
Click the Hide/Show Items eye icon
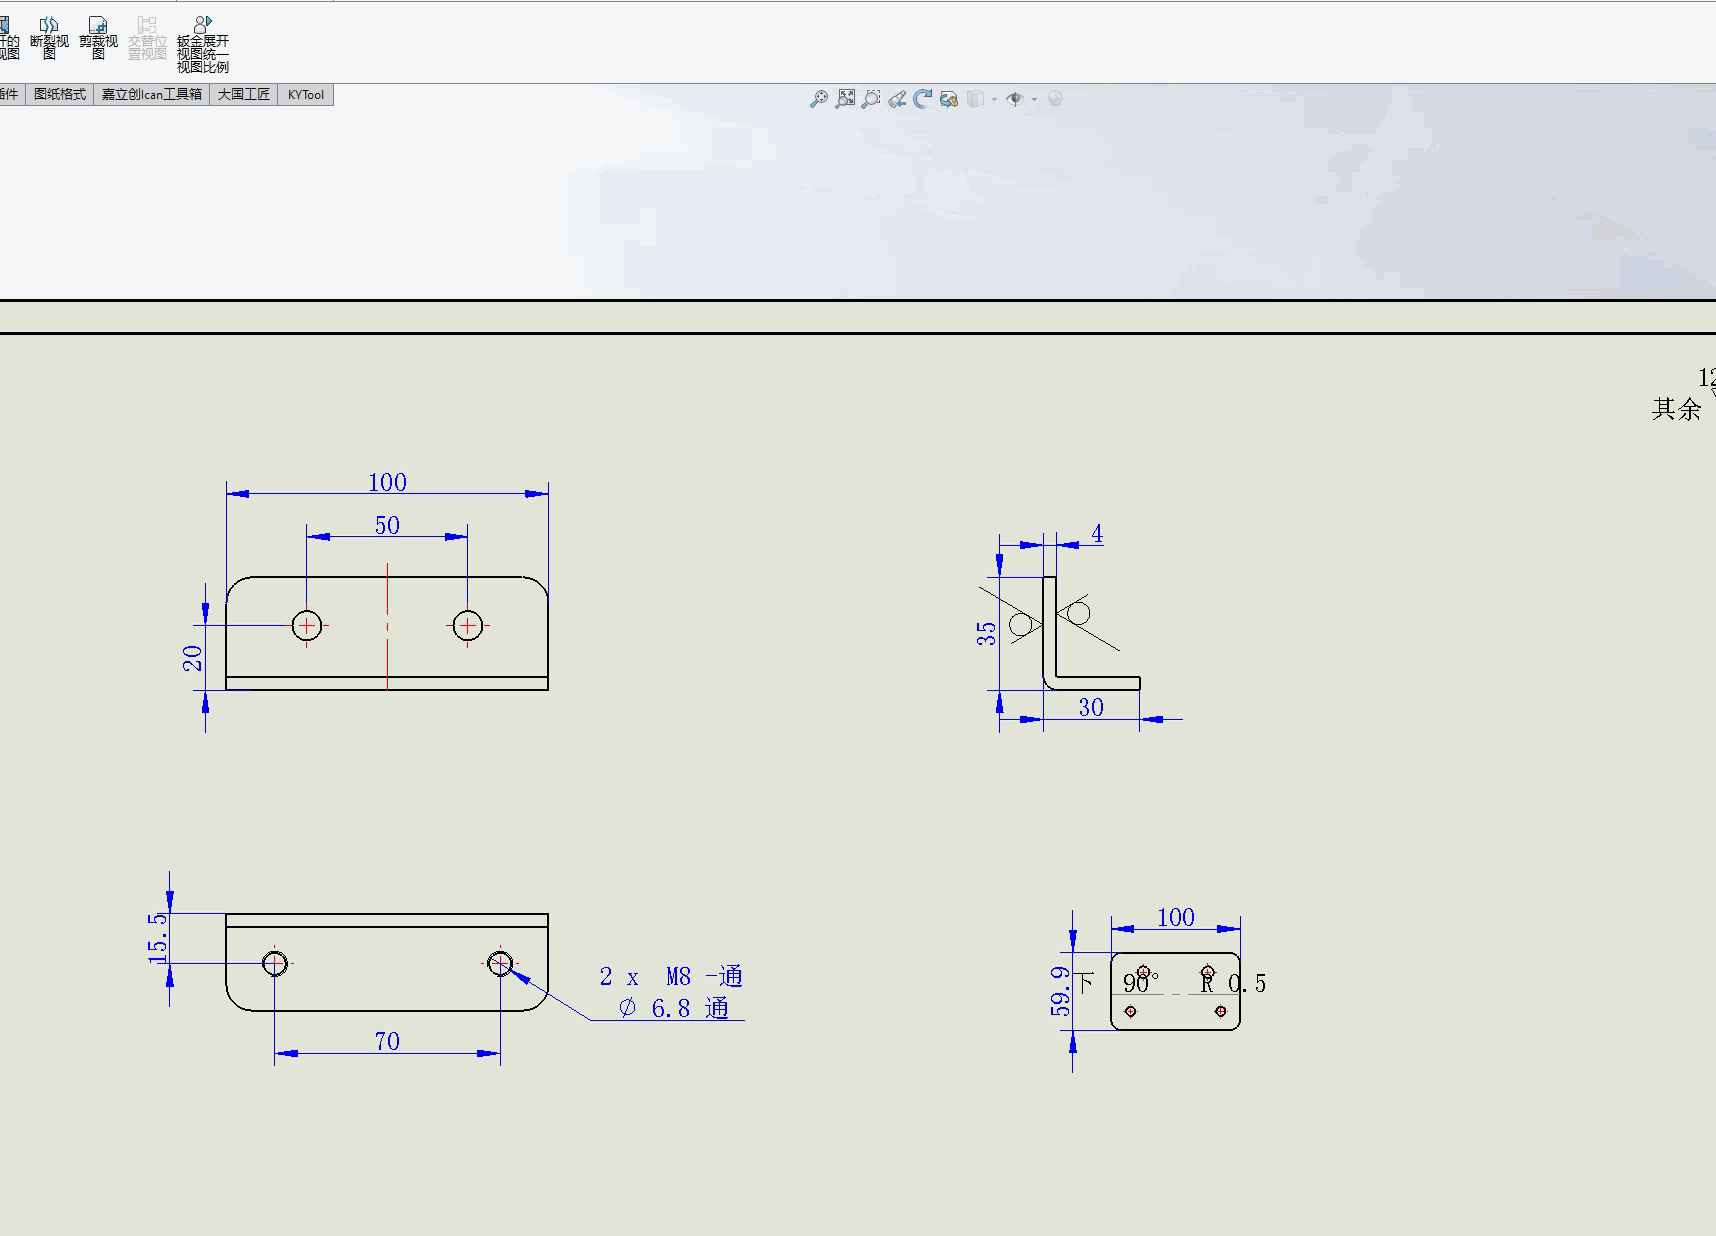pos(1015,98)
